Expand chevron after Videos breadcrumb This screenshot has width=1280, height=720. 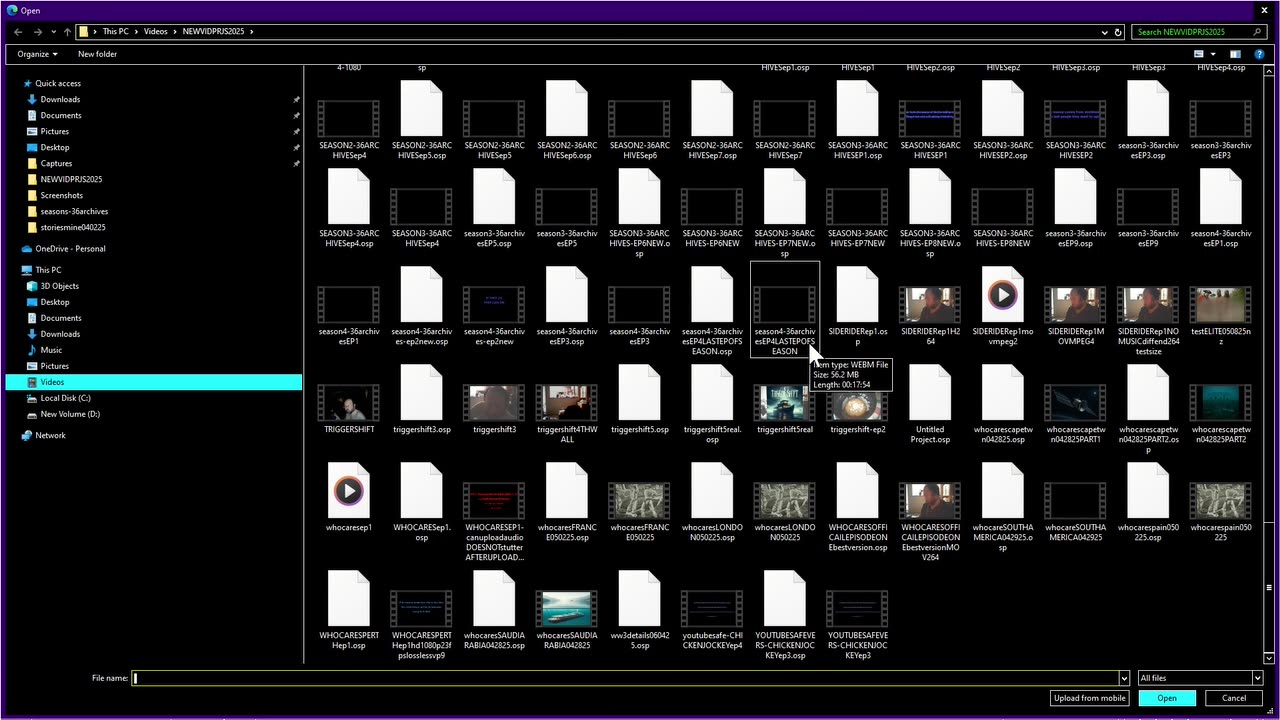[x=175, y=32]
